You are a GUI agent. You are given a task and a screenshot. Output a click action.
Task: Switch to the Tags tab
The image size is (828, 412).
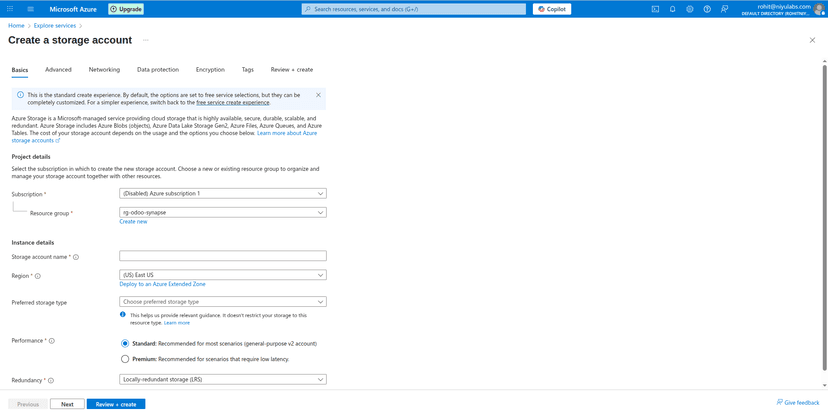[x=248, y=70]
